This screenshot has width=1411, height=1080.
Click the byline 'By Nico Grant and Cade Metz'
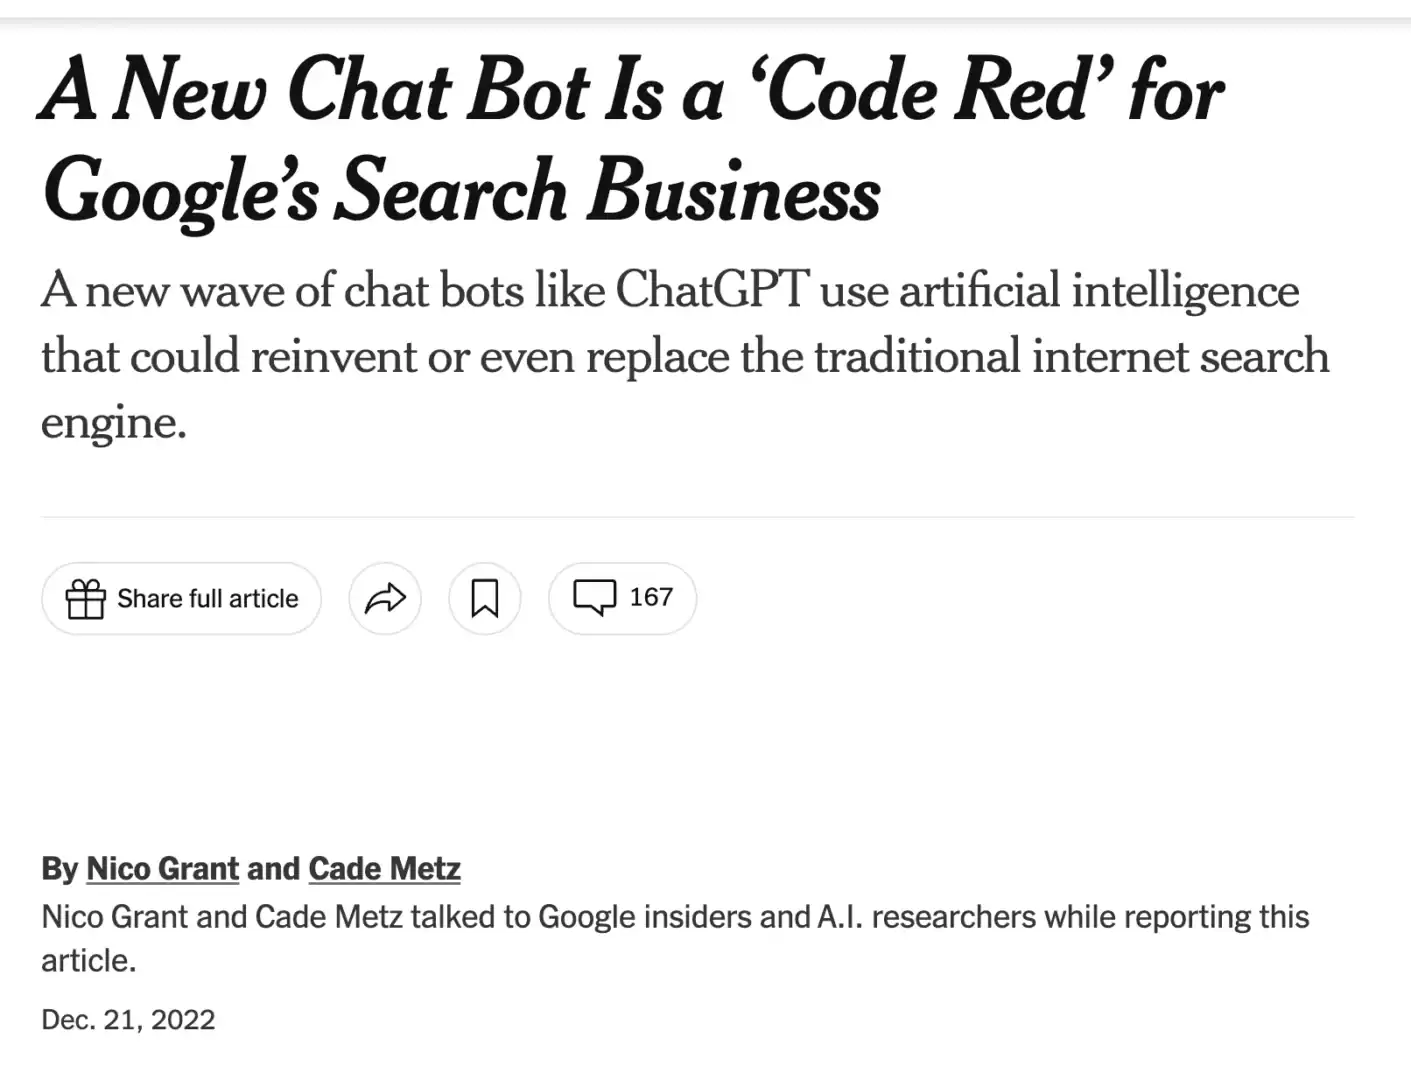coord(250,868)
